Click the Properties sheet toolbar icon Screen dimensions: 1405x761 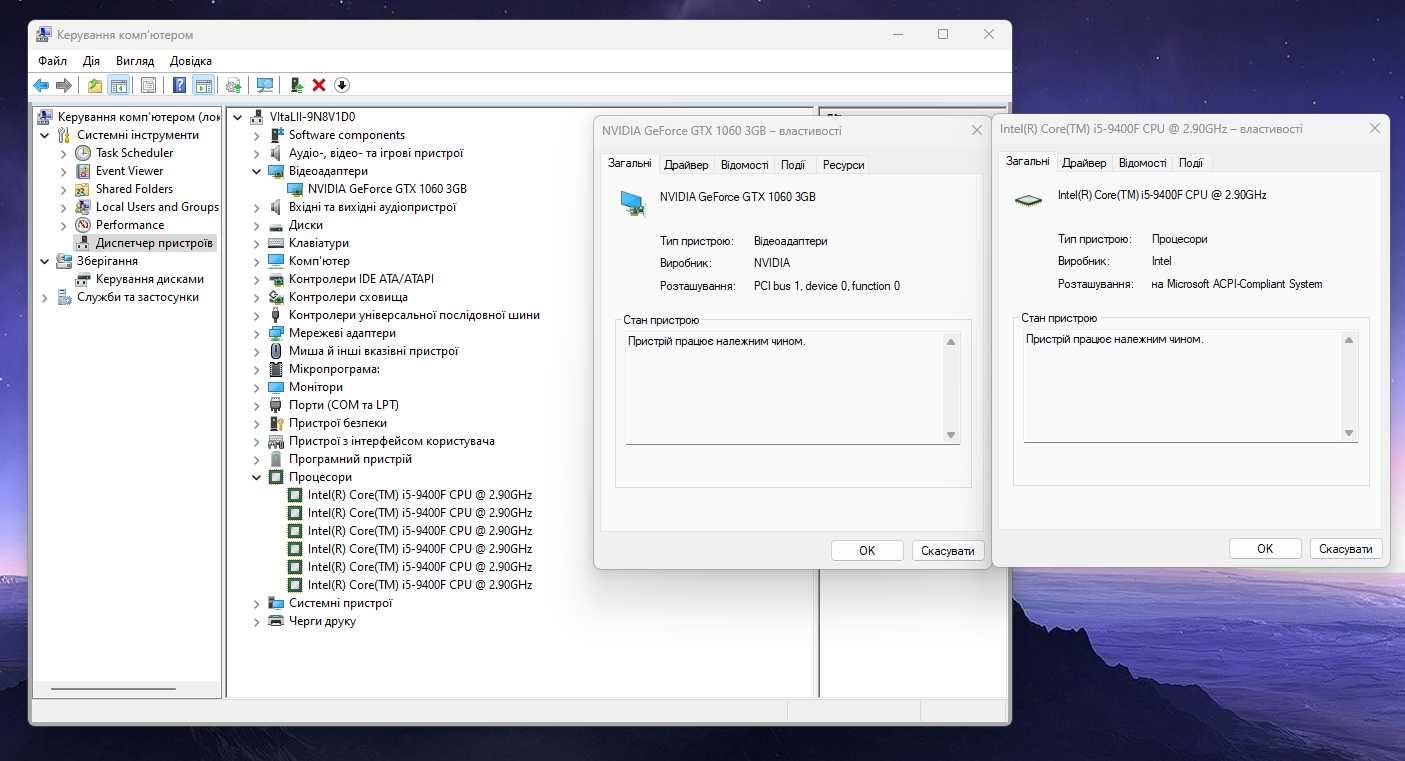pyautogui.click(x=149, y=85)
